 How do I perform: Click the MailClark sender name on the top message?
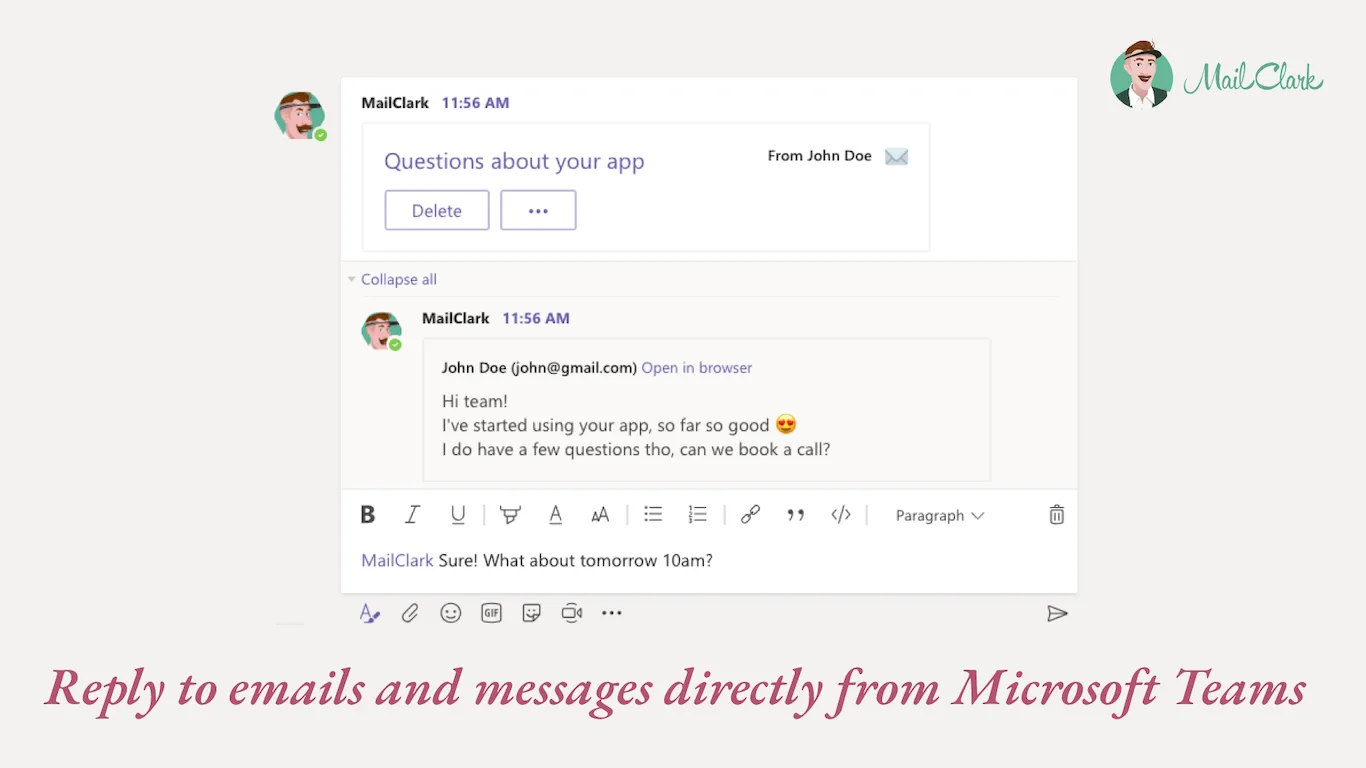[395, 103]
